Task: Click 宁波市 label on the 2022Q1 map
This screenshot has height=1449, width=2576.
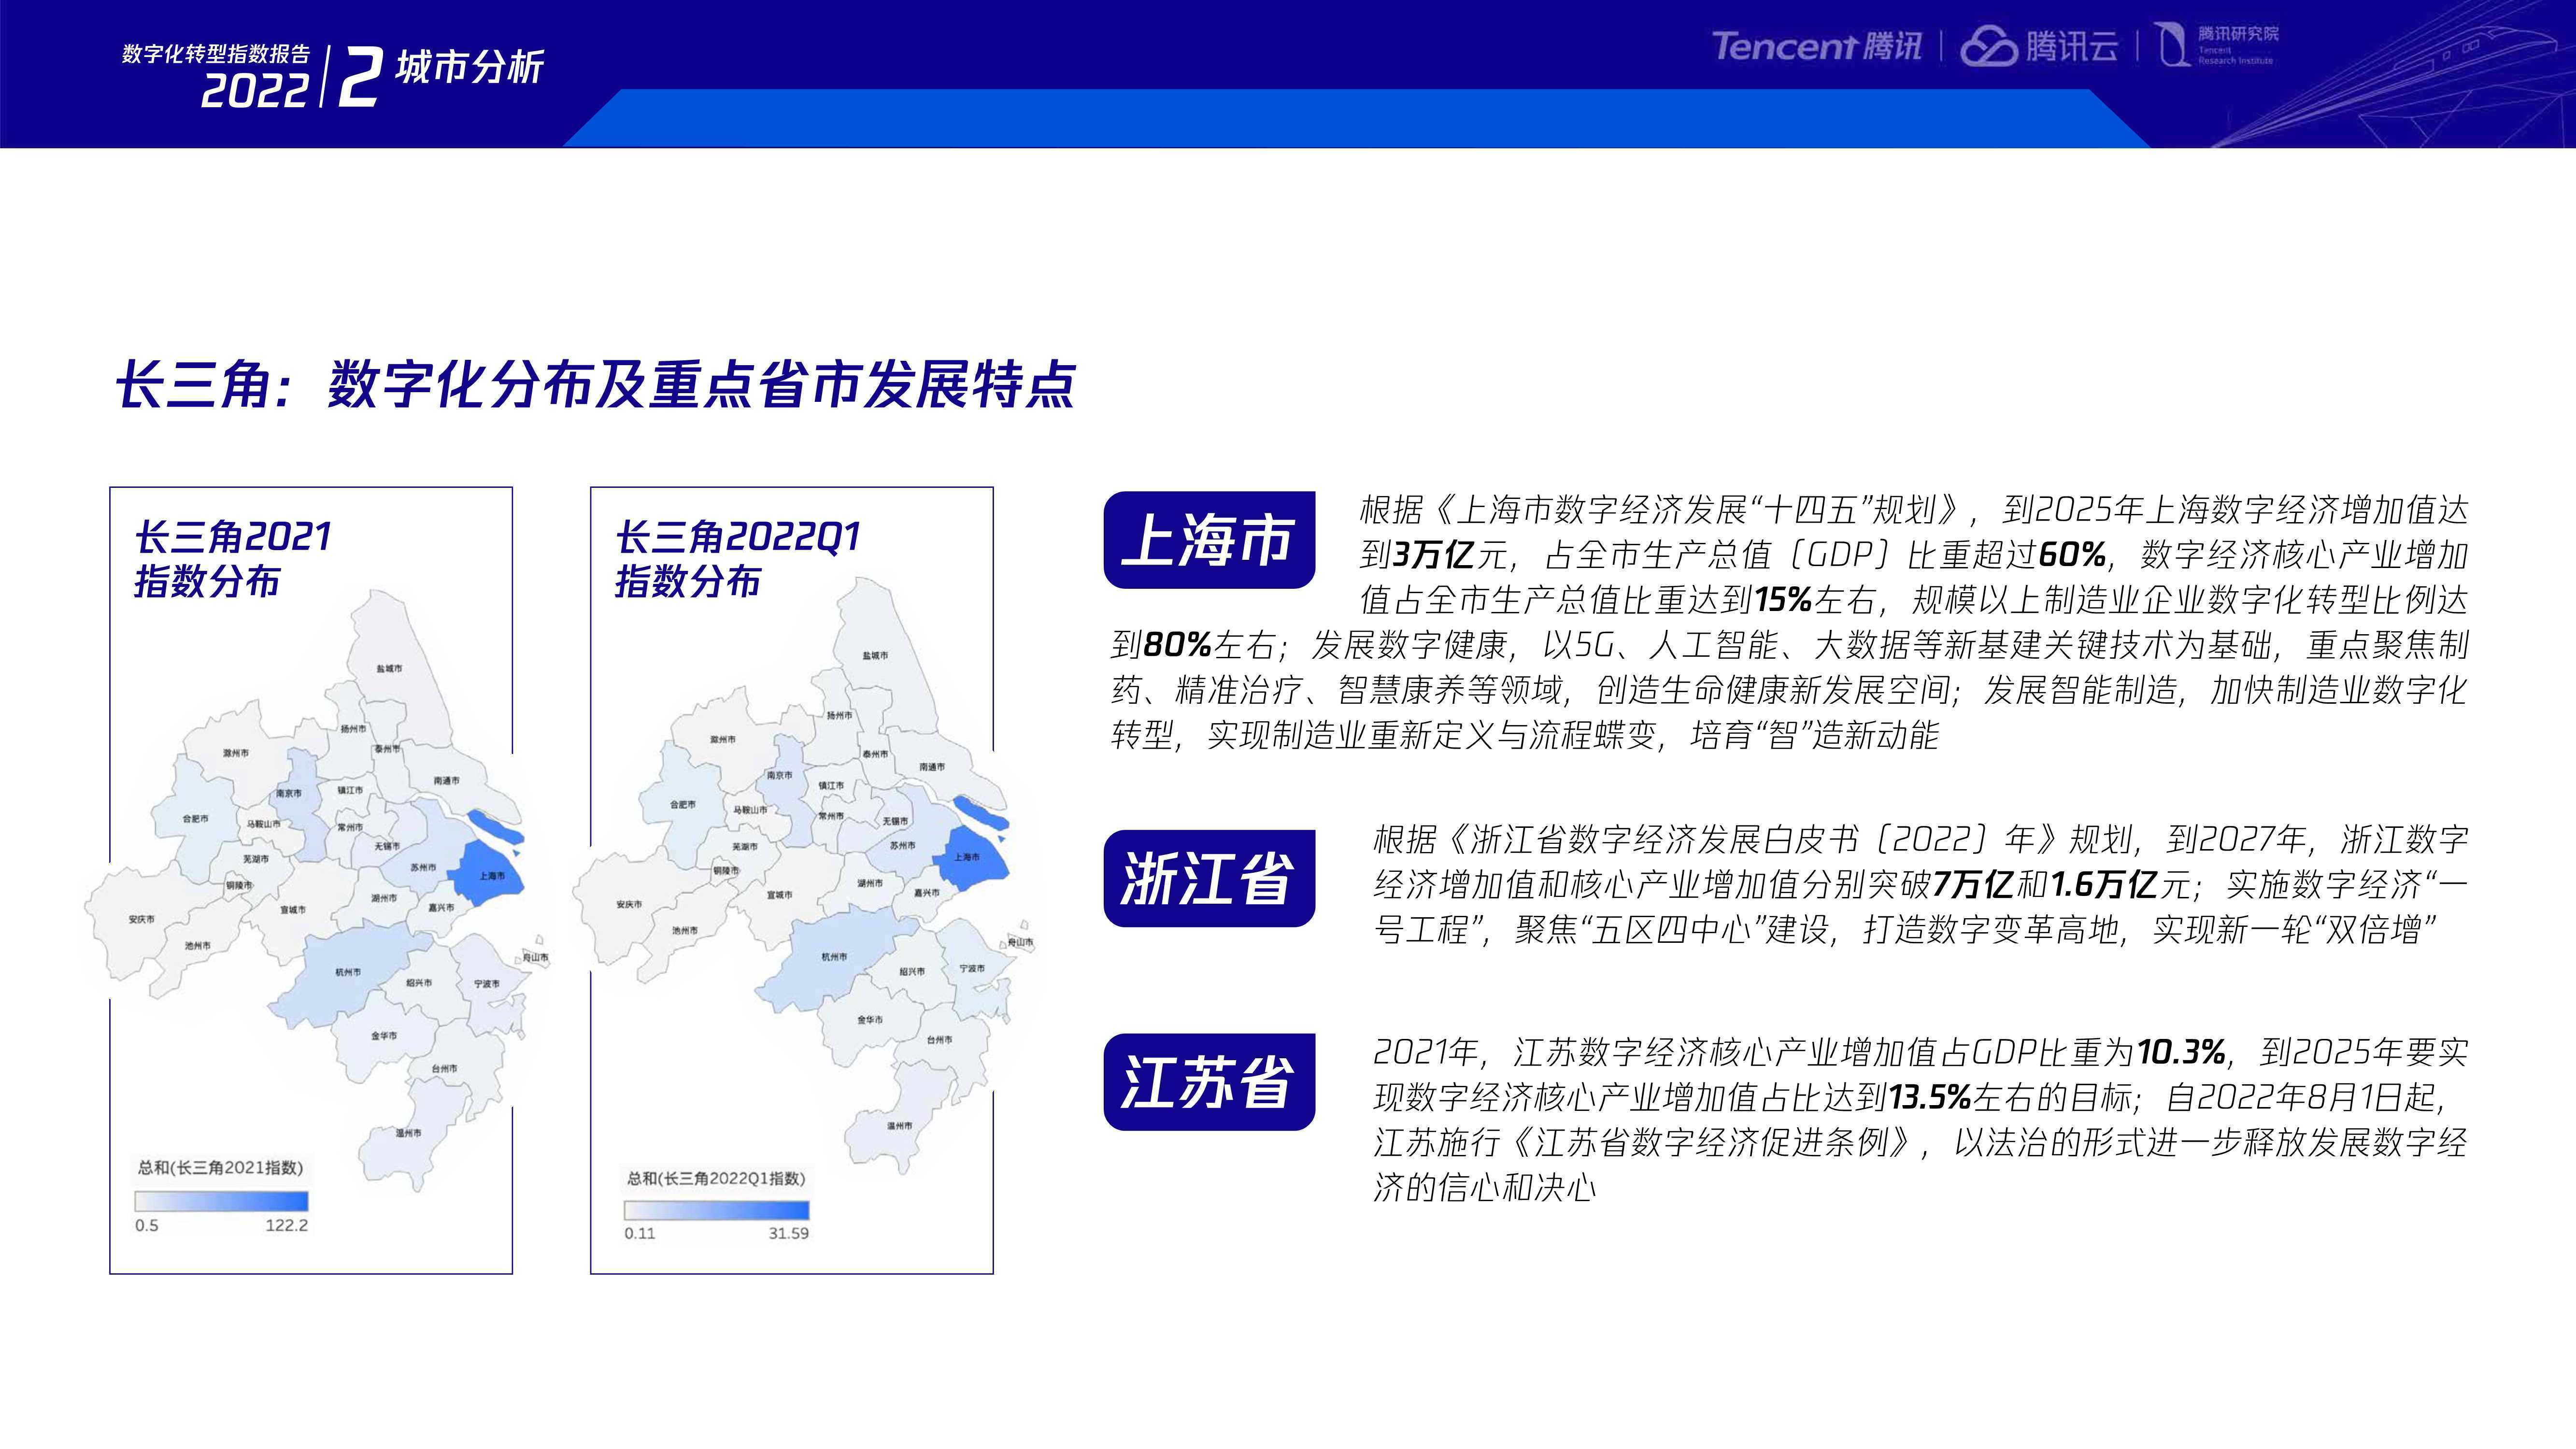Action: click(972, 968)
